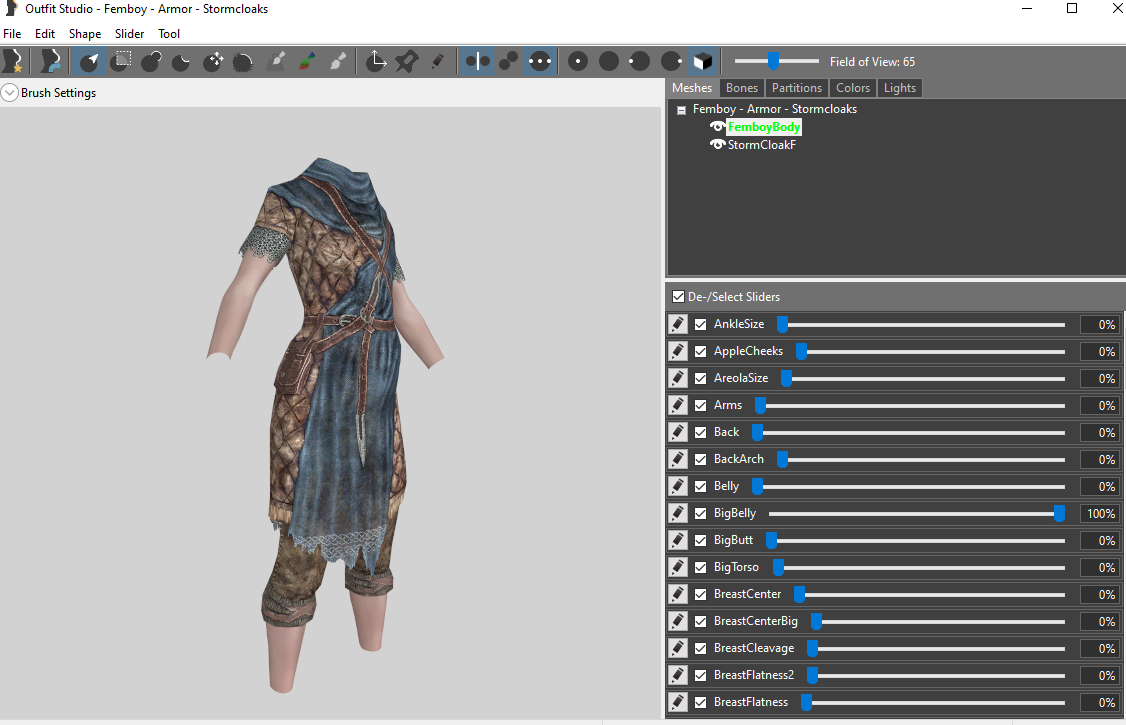
Task: Uncheck the Back slider checkbox
Action: click(701, 432)
